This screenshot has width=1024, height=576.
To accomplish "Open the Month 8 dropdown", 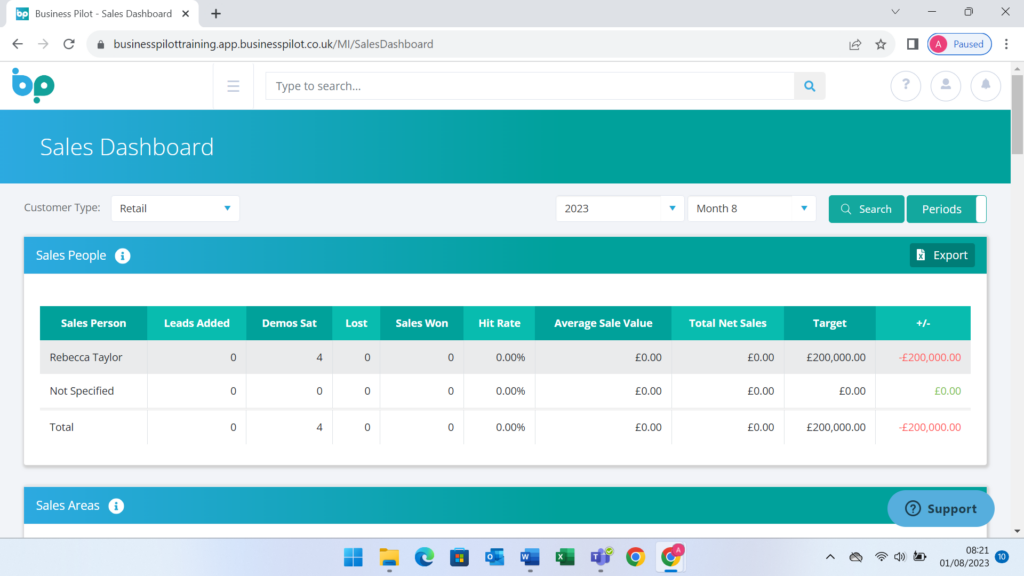I will [752, 208].
